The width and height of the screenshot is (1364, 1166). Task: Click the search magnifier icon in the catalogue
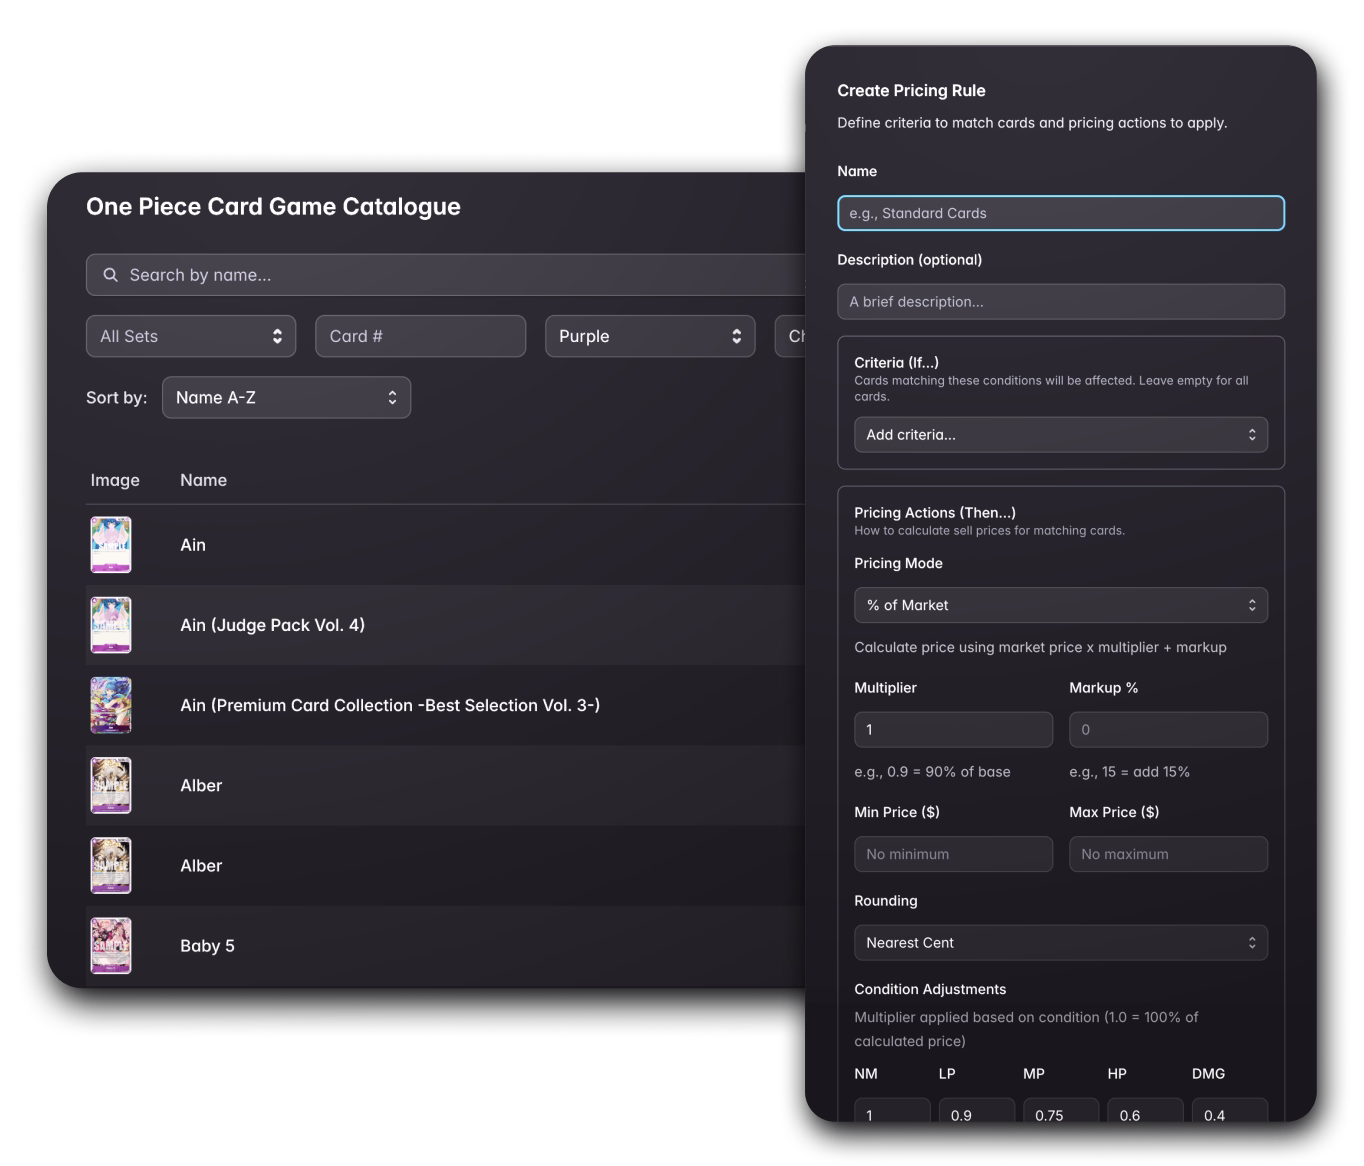click(111, 275)
